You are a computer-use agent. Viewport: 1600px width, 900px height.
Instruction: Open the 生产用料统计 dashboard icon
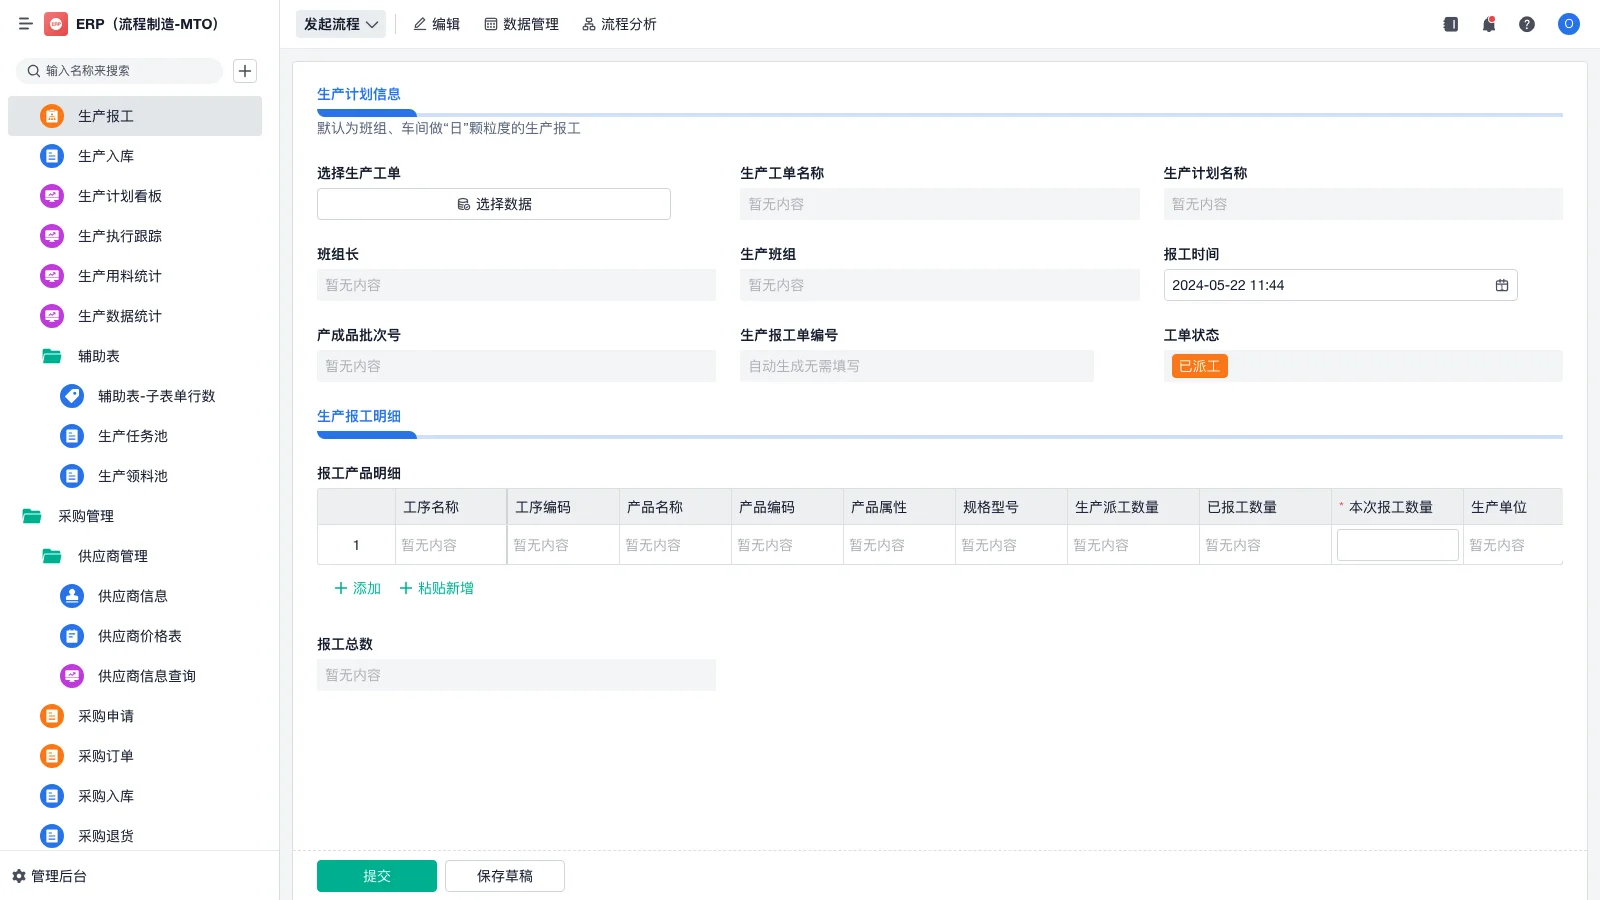click(52, 276)
